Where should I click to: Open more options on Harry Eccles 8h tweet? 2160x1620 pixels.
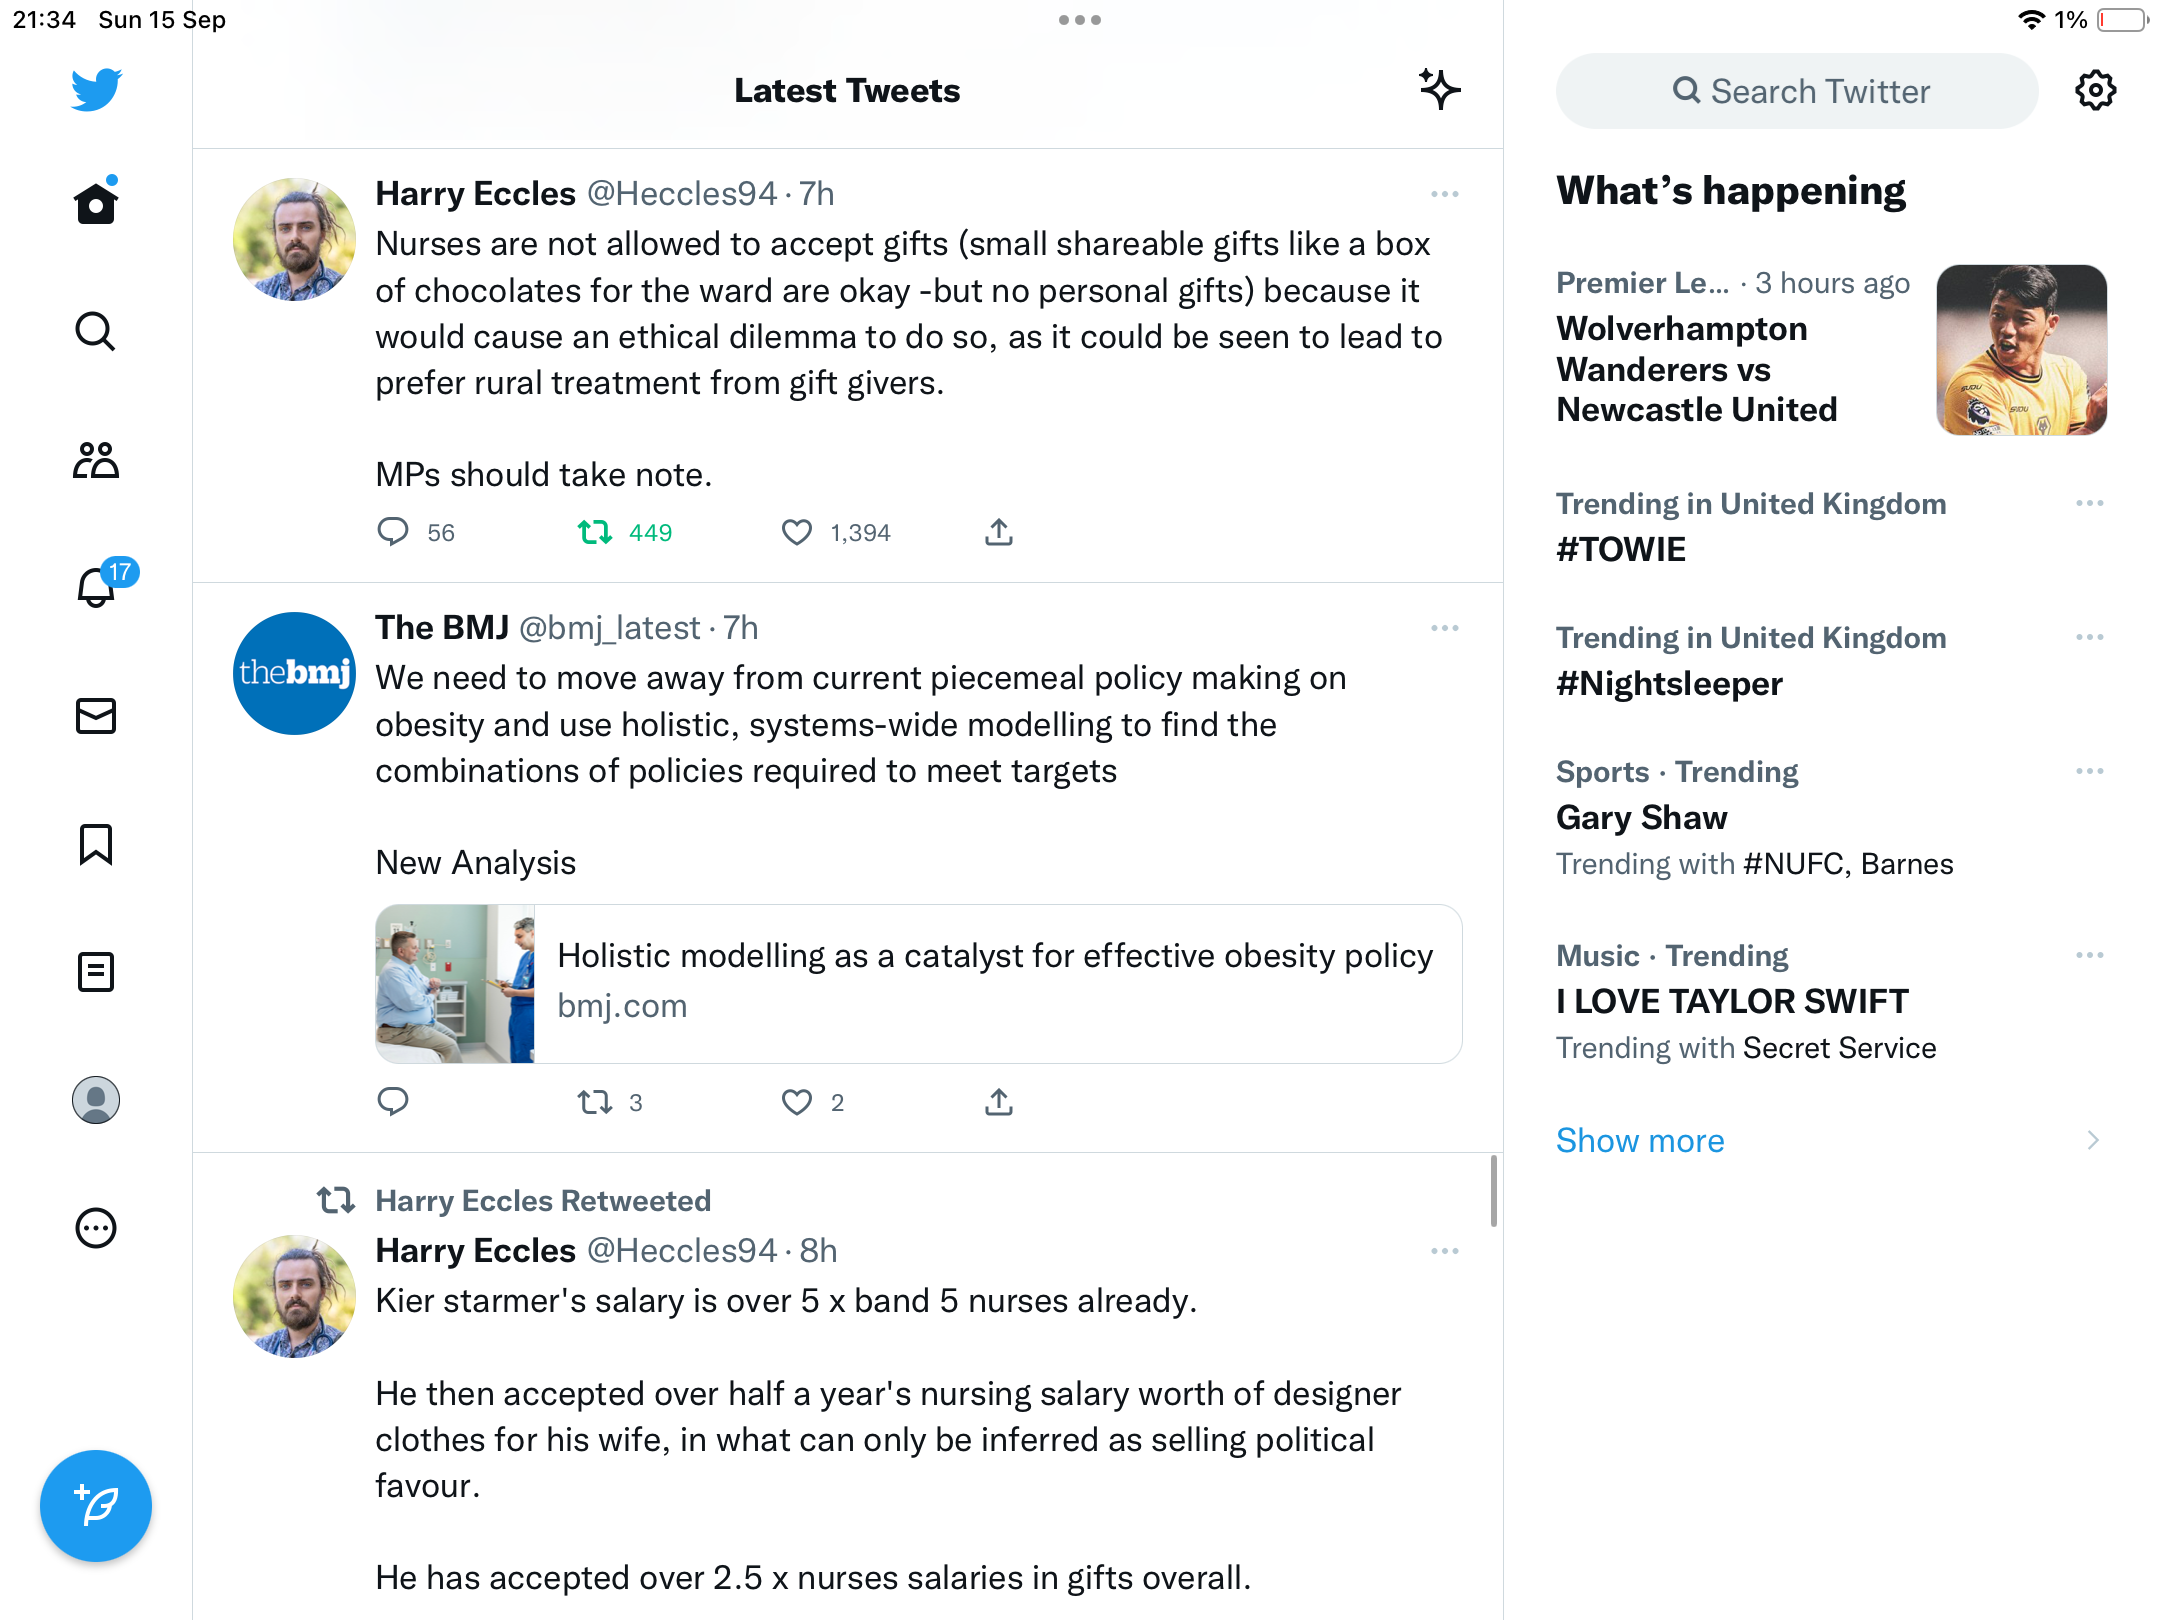coord(1445,1251)
